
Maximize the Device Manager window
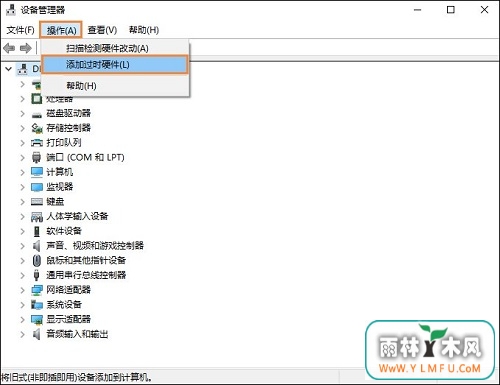pyautogui.click(x=451, y=10)
